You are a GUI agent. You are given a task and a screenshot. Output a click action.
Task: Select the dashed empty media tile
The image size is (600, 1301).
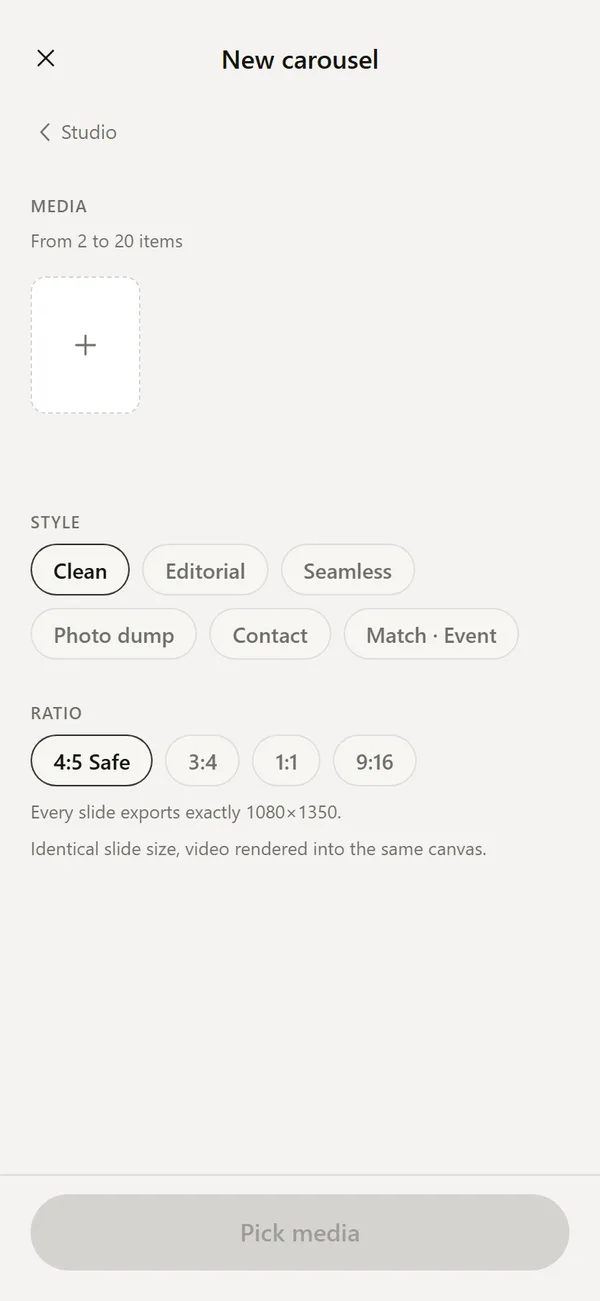(85, 345)
